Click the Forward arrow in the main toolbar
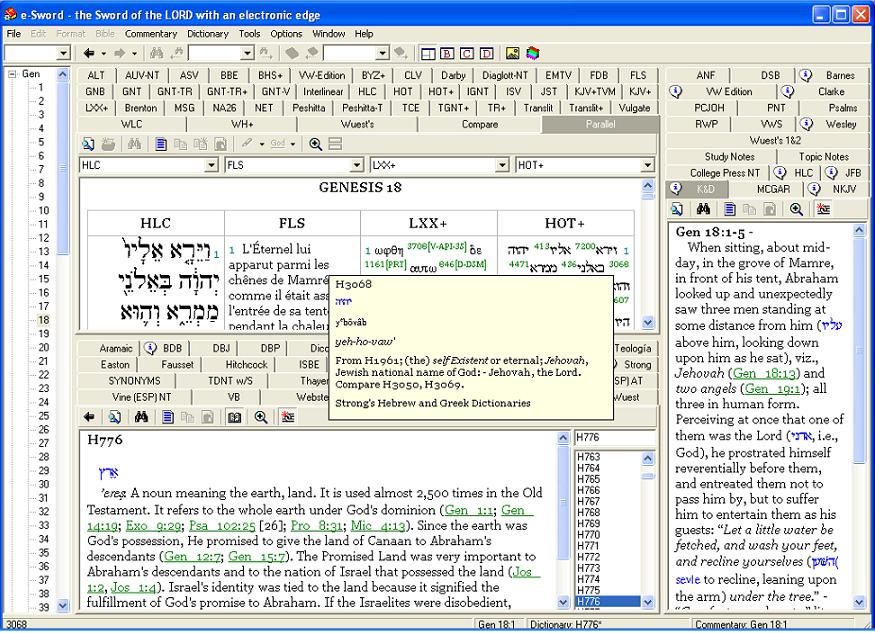 click(119, 53)
